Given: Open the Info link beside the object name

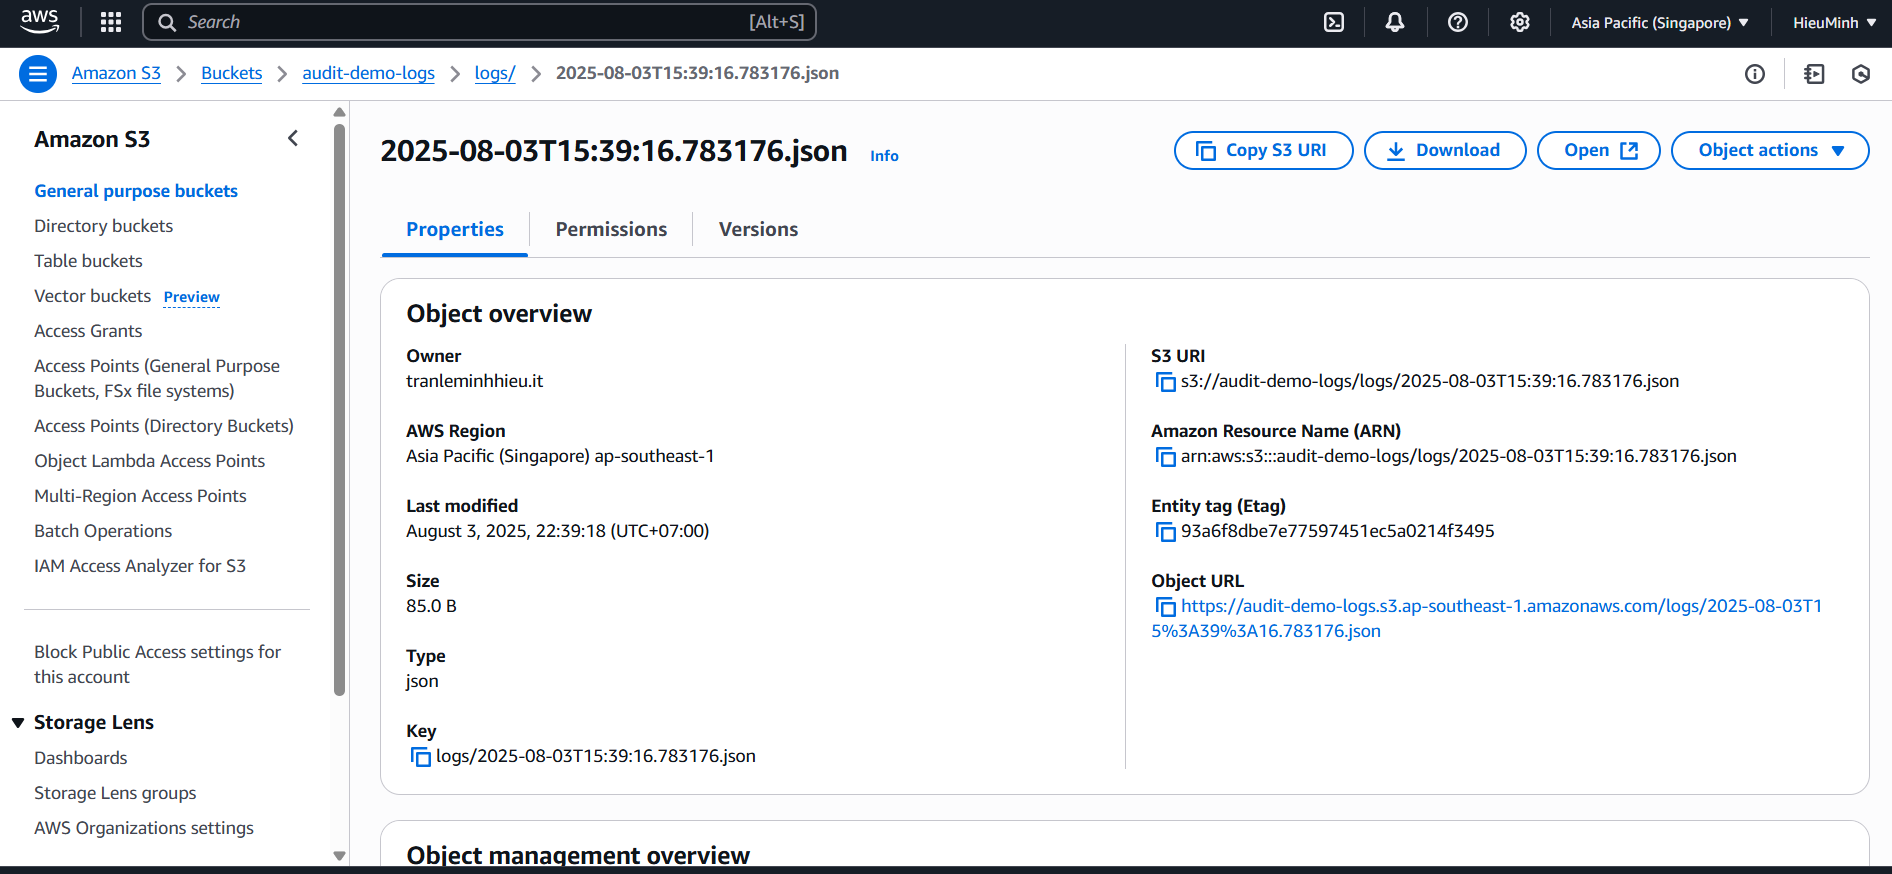Looking at the screenshot, I should [x=884, y=155].
